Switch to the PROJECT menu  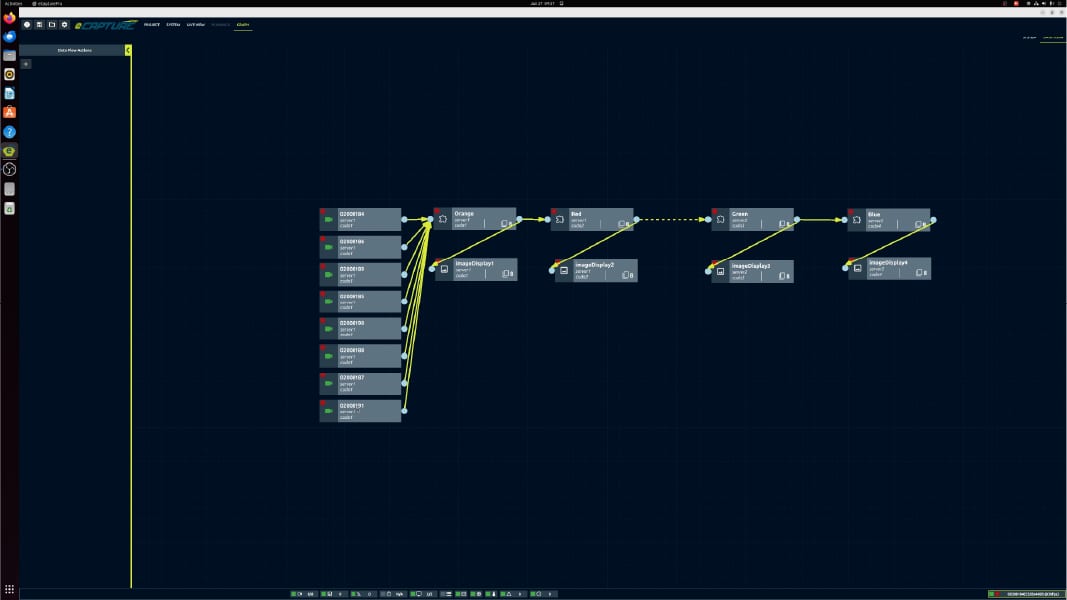(152, 24)
